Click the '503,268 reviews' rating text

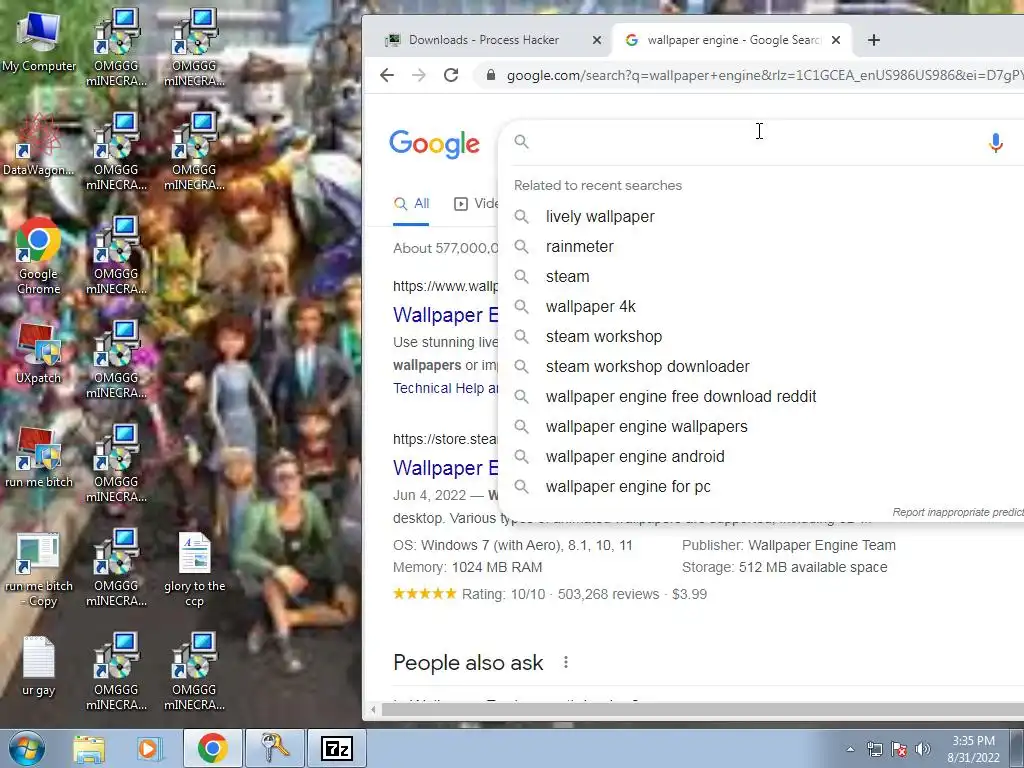tap(608, 594)
